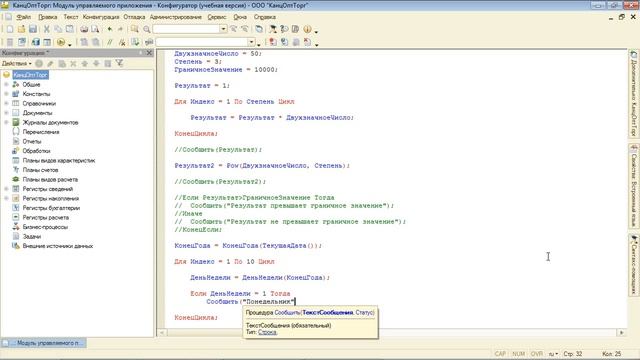The width and height of the screenshot is (640, 360).
Task: Save the configuration with the floppy disk icon
Action: (x=33, y=29)
